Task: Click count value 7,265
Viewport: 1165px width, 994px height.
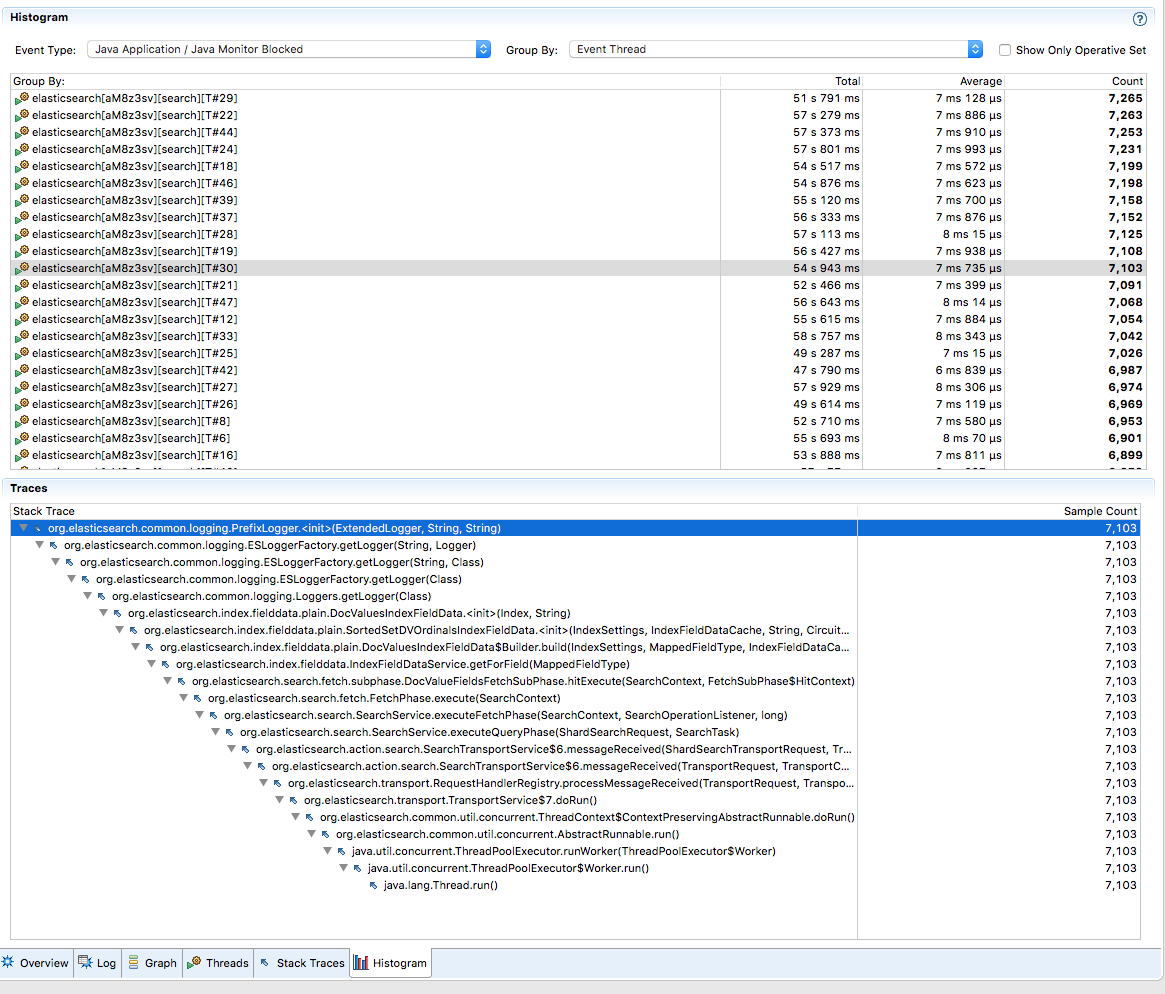Action: pyautogui.click(x=1125, y=98)
